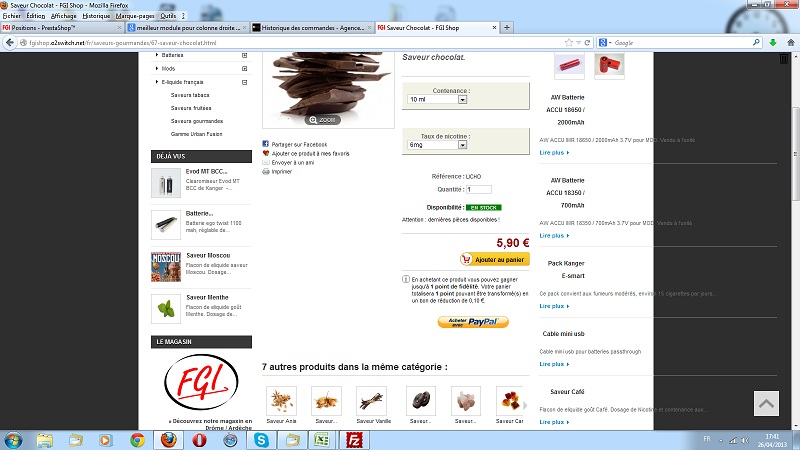
Task: Open Saveurs fruitées subcategory
Action: [191, 108]
